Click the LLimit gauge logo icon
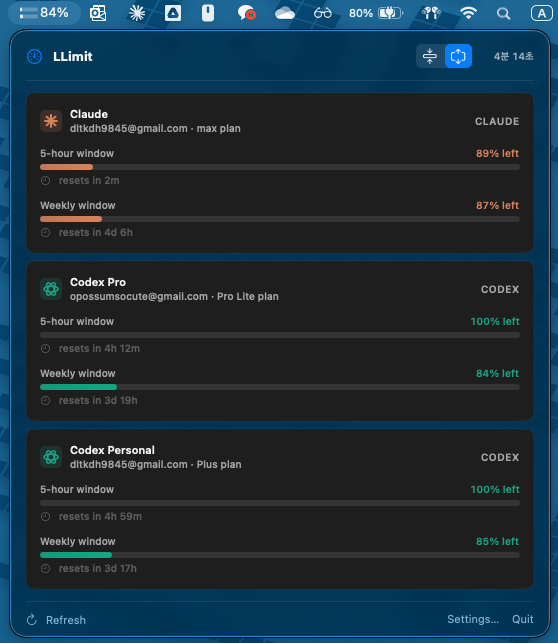This screenshot has height=643, width=558. point(35,56)
